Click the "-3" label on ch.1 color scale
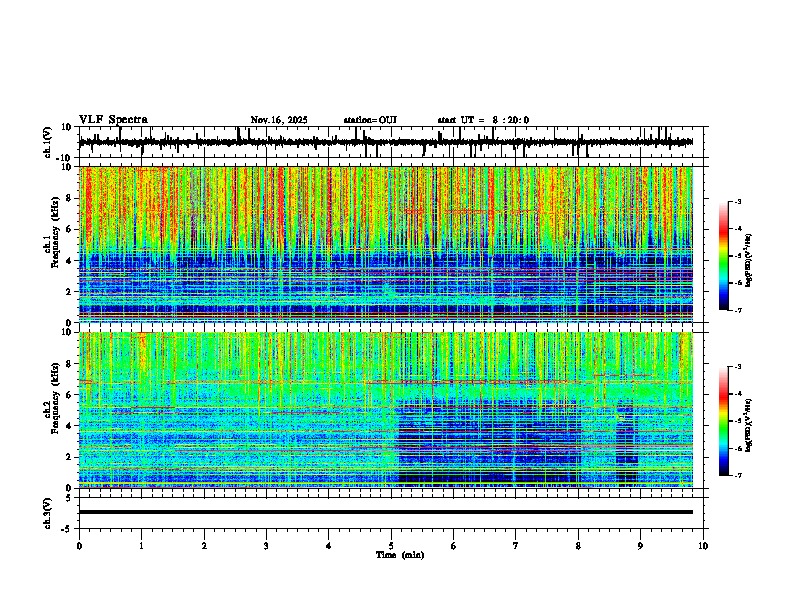 click(x=737, y=201)
